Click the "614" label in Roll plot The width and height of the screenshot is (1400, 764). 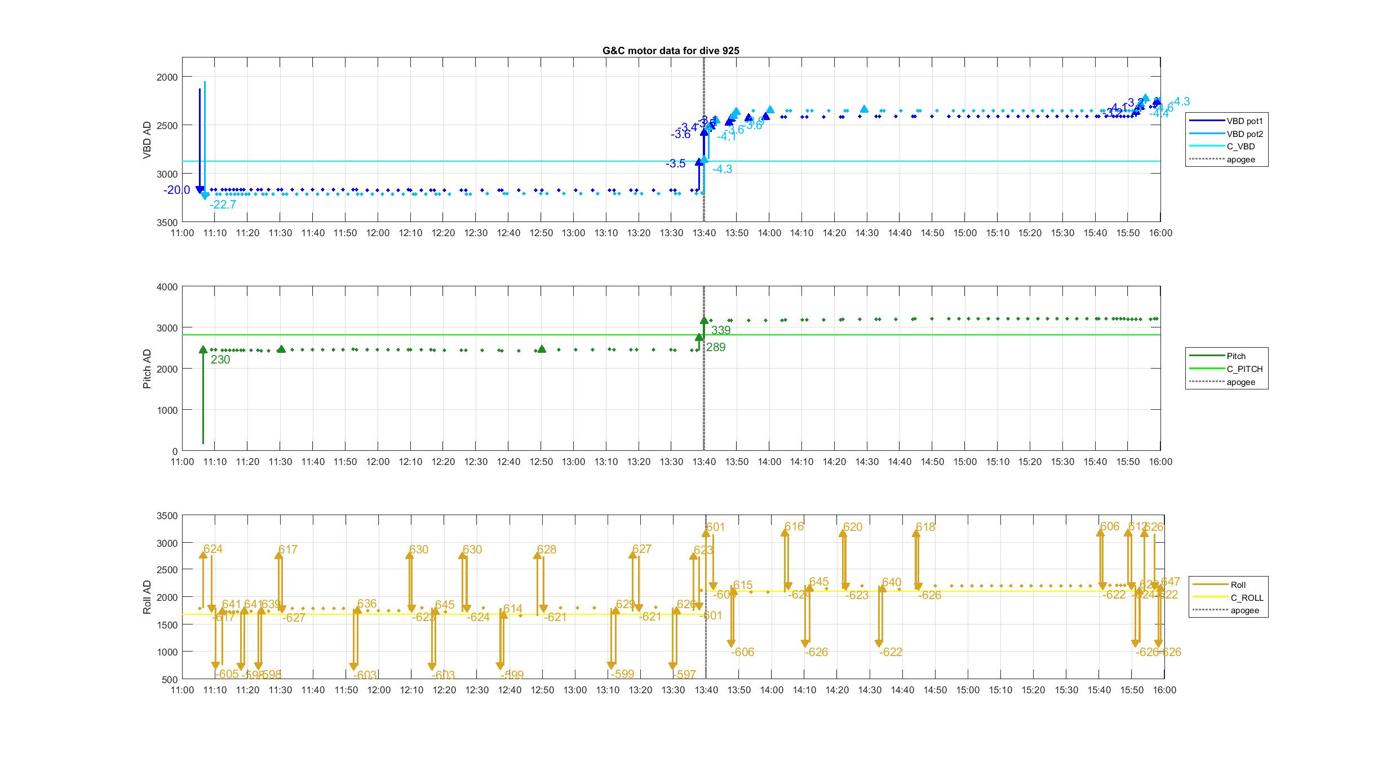[x=513, y=609]
